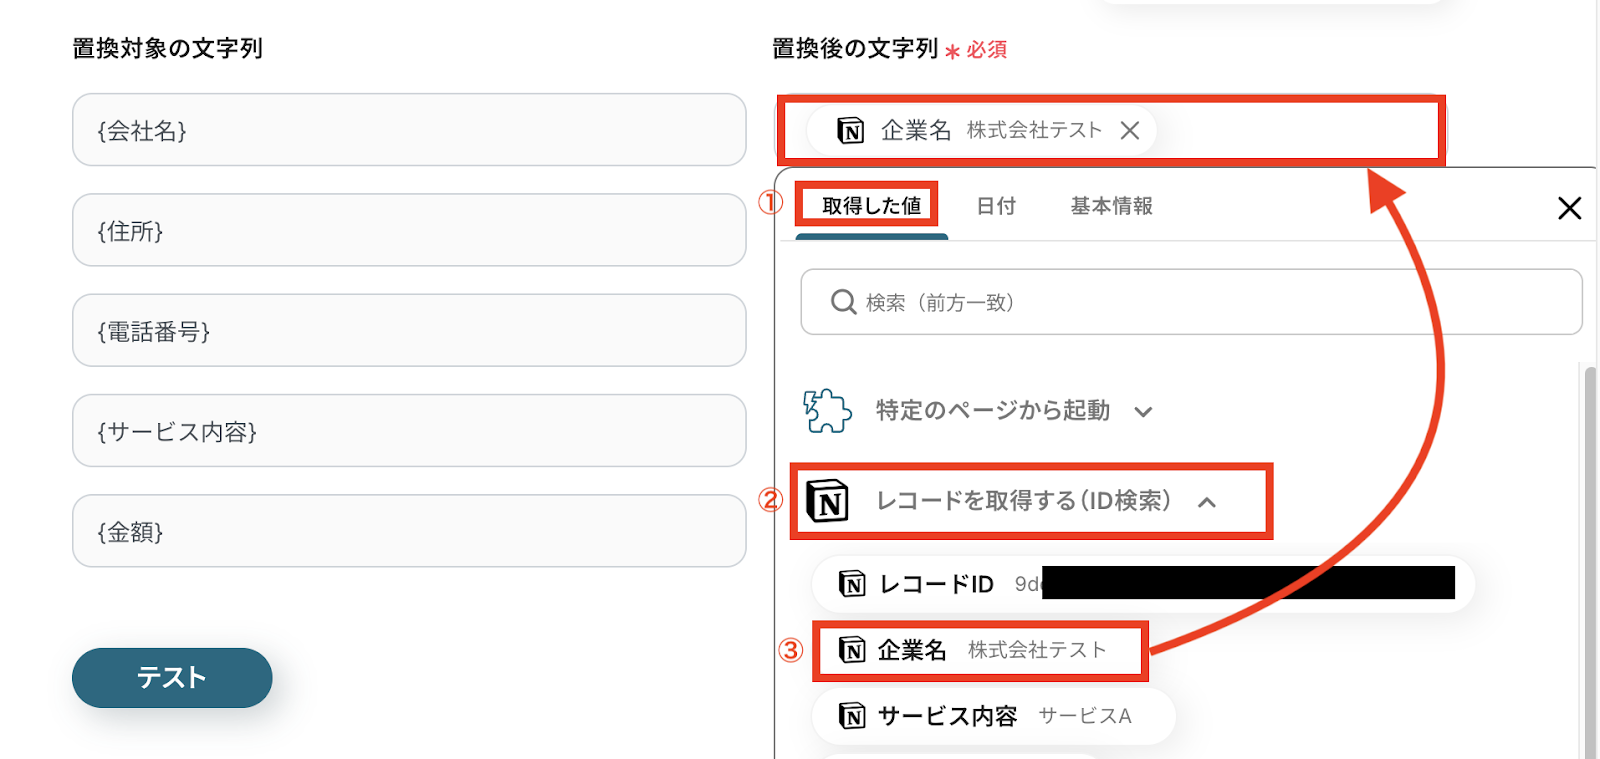The image size is (1600, 759).
Task: Click the value panel's vertical scrollbar
Action: 1590,560
